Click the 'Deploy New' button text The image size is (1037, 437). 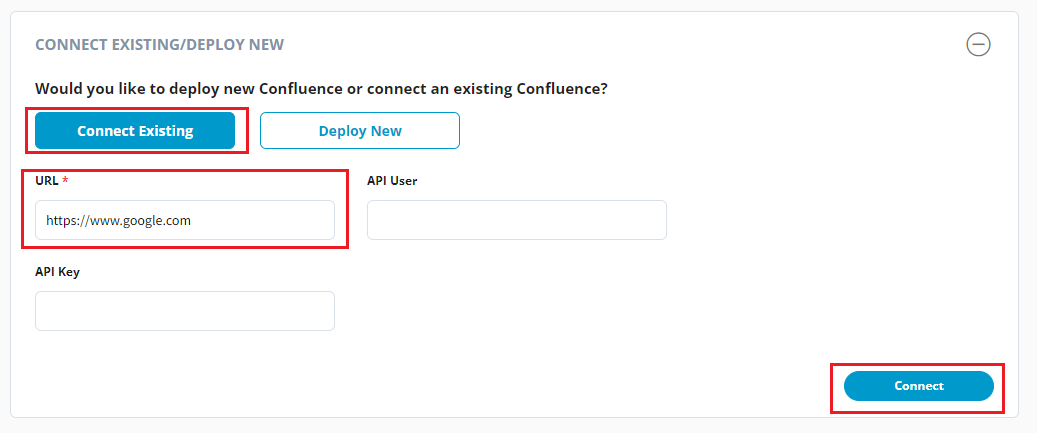[360, 131]
